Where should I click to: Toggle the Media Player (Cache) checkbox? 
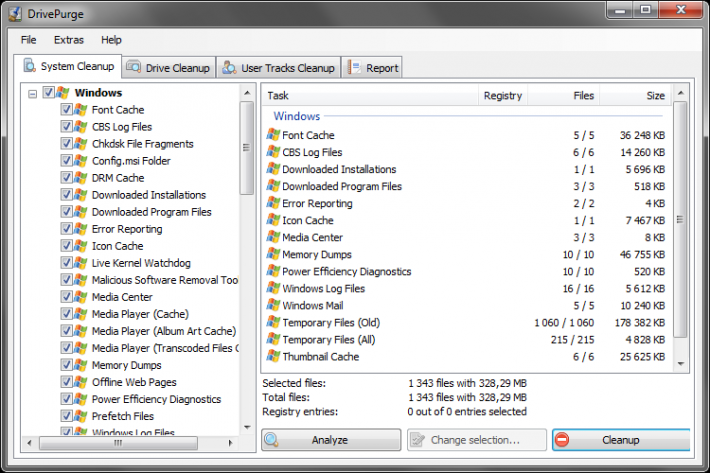[x=67, y=314]
